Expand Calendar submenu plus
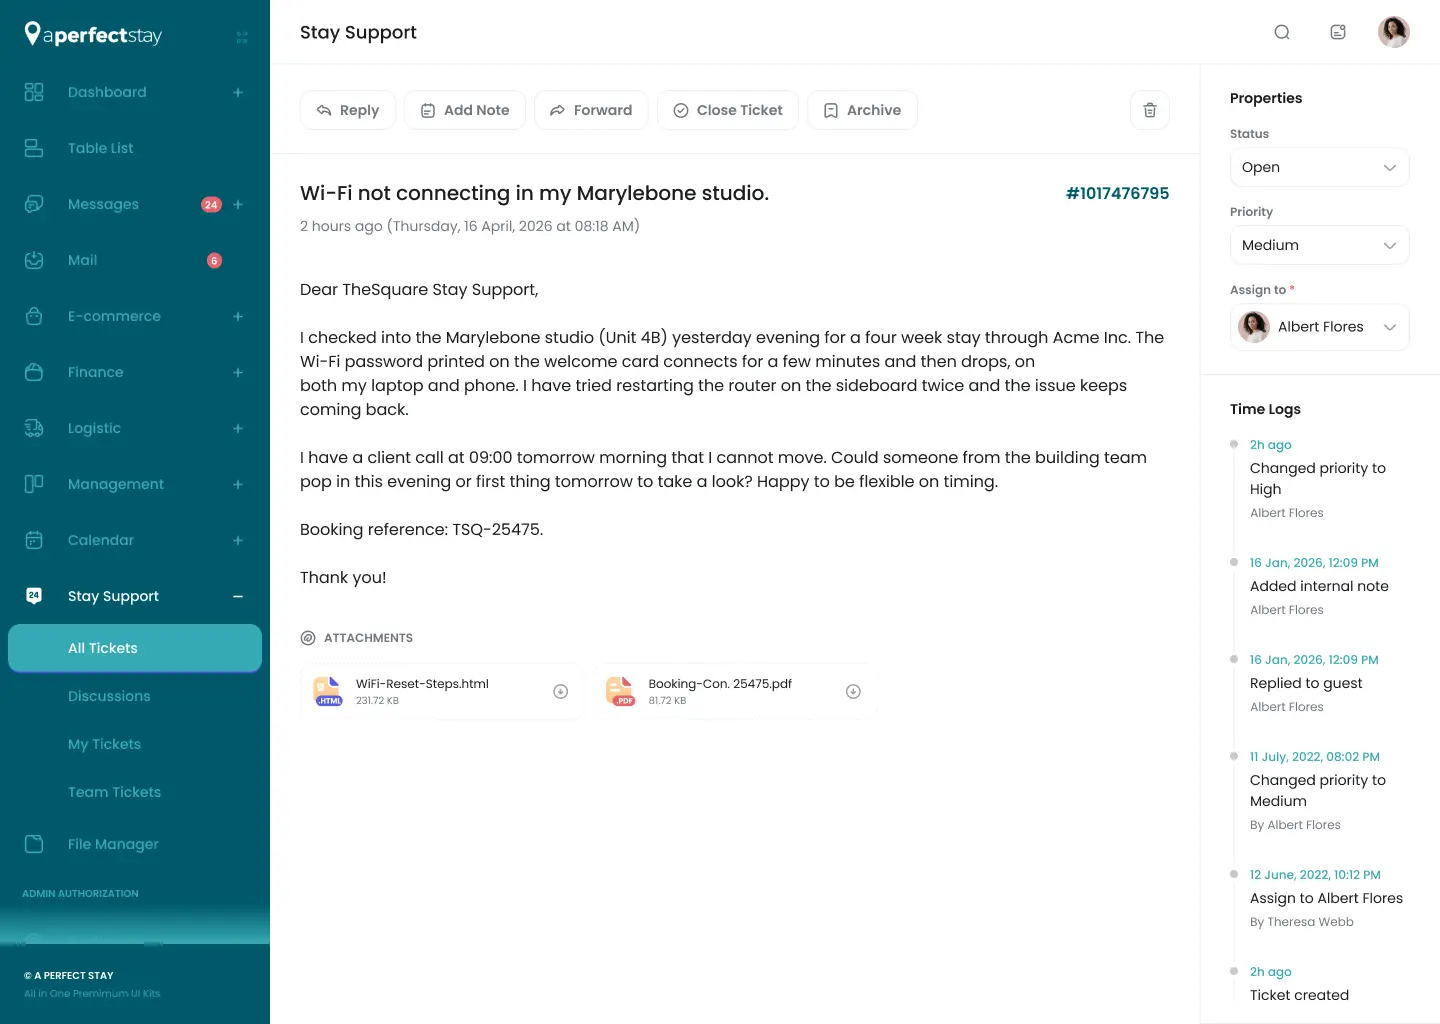Viewport: 1440px width, 1024px height. click(x=238, y=540)
